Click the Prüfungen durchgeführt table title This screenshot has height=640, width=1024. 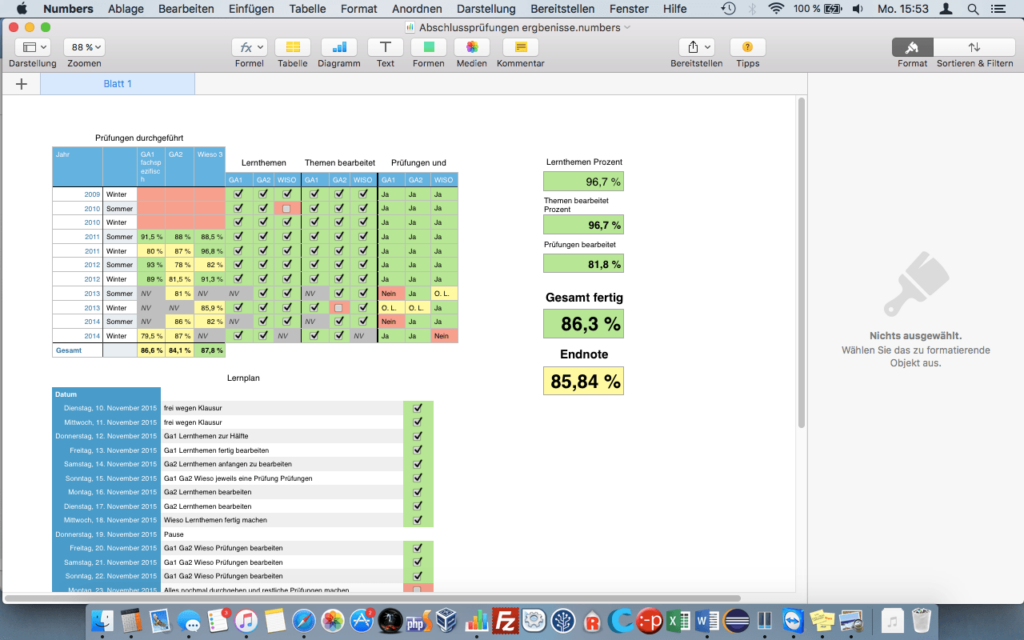(x=139, y=138)
